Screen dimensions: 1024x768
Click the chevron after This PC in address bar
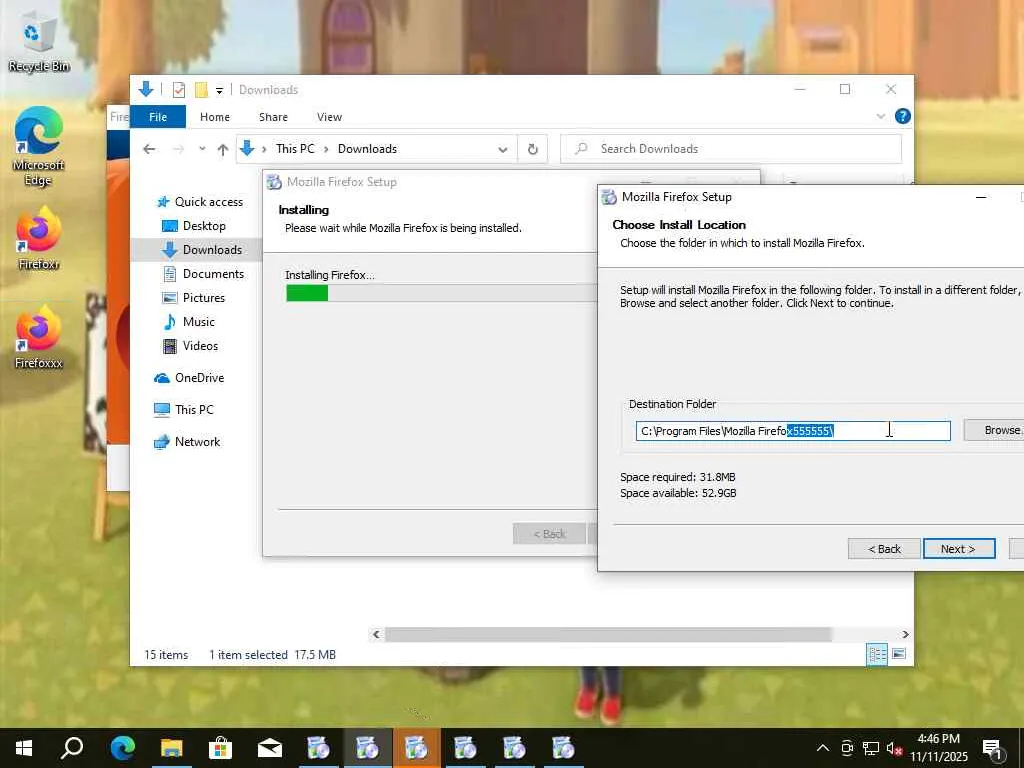[x=326, y=149]
